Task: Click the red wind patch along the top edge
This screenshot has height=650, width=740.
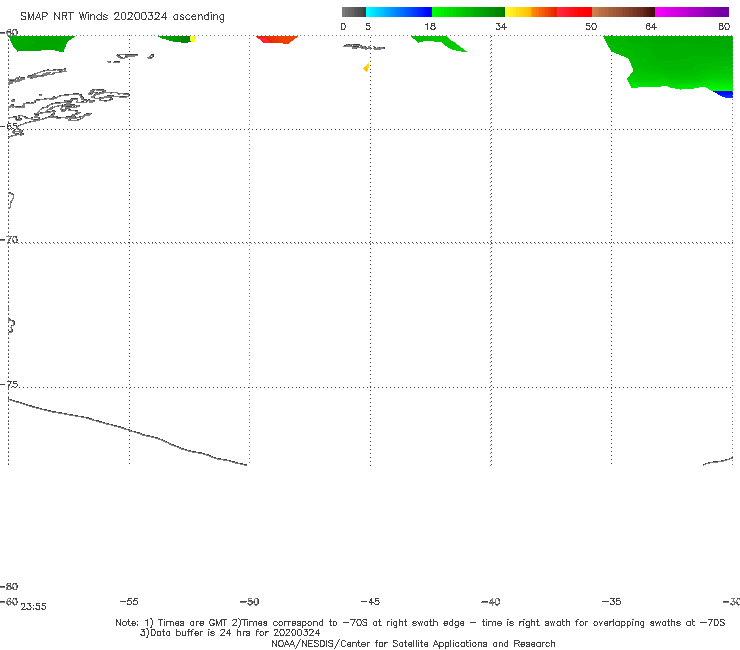Action: [x=277, y=39]
